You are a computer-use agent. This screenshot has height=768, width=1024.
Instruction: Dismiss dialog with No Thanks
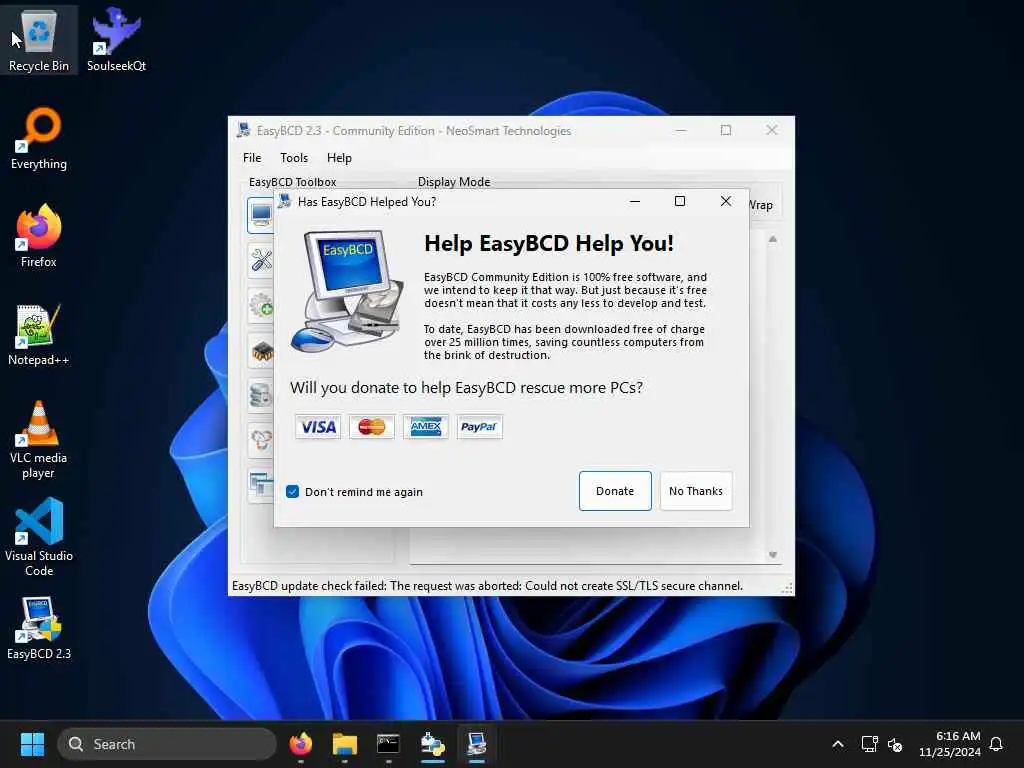coord(696,491)
